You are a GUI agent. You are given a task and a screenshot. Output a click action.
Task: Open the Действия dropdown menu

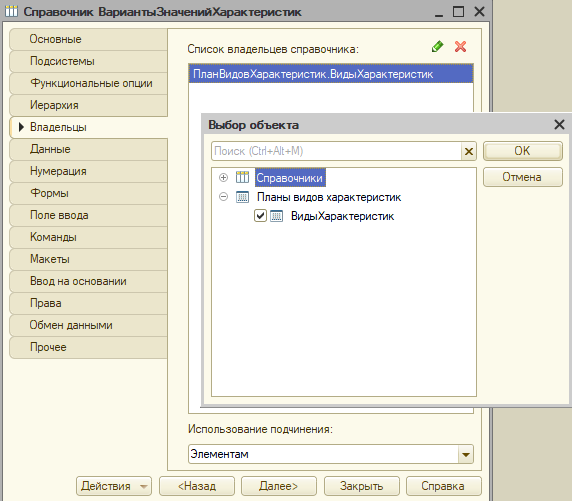pyautogui.click(x=114, y=486)
